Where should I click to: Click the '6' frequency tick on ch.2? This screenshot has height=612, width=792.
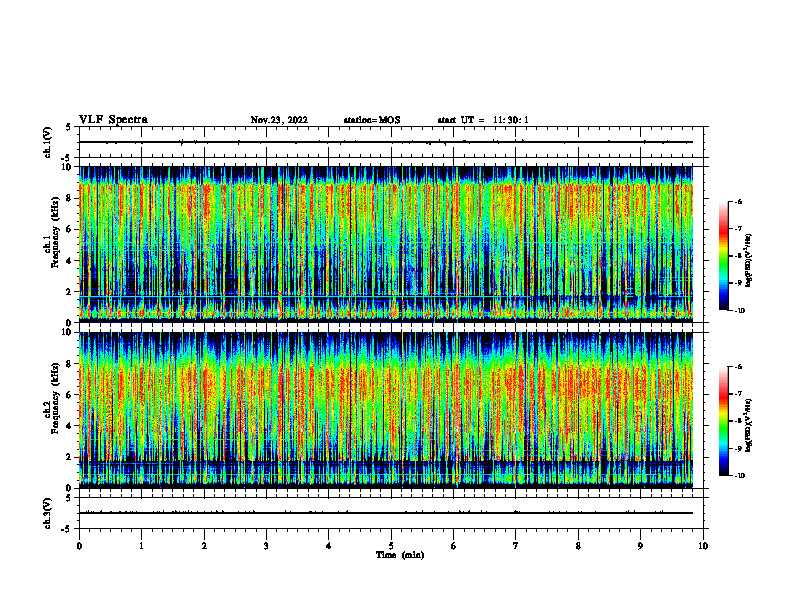69,395
